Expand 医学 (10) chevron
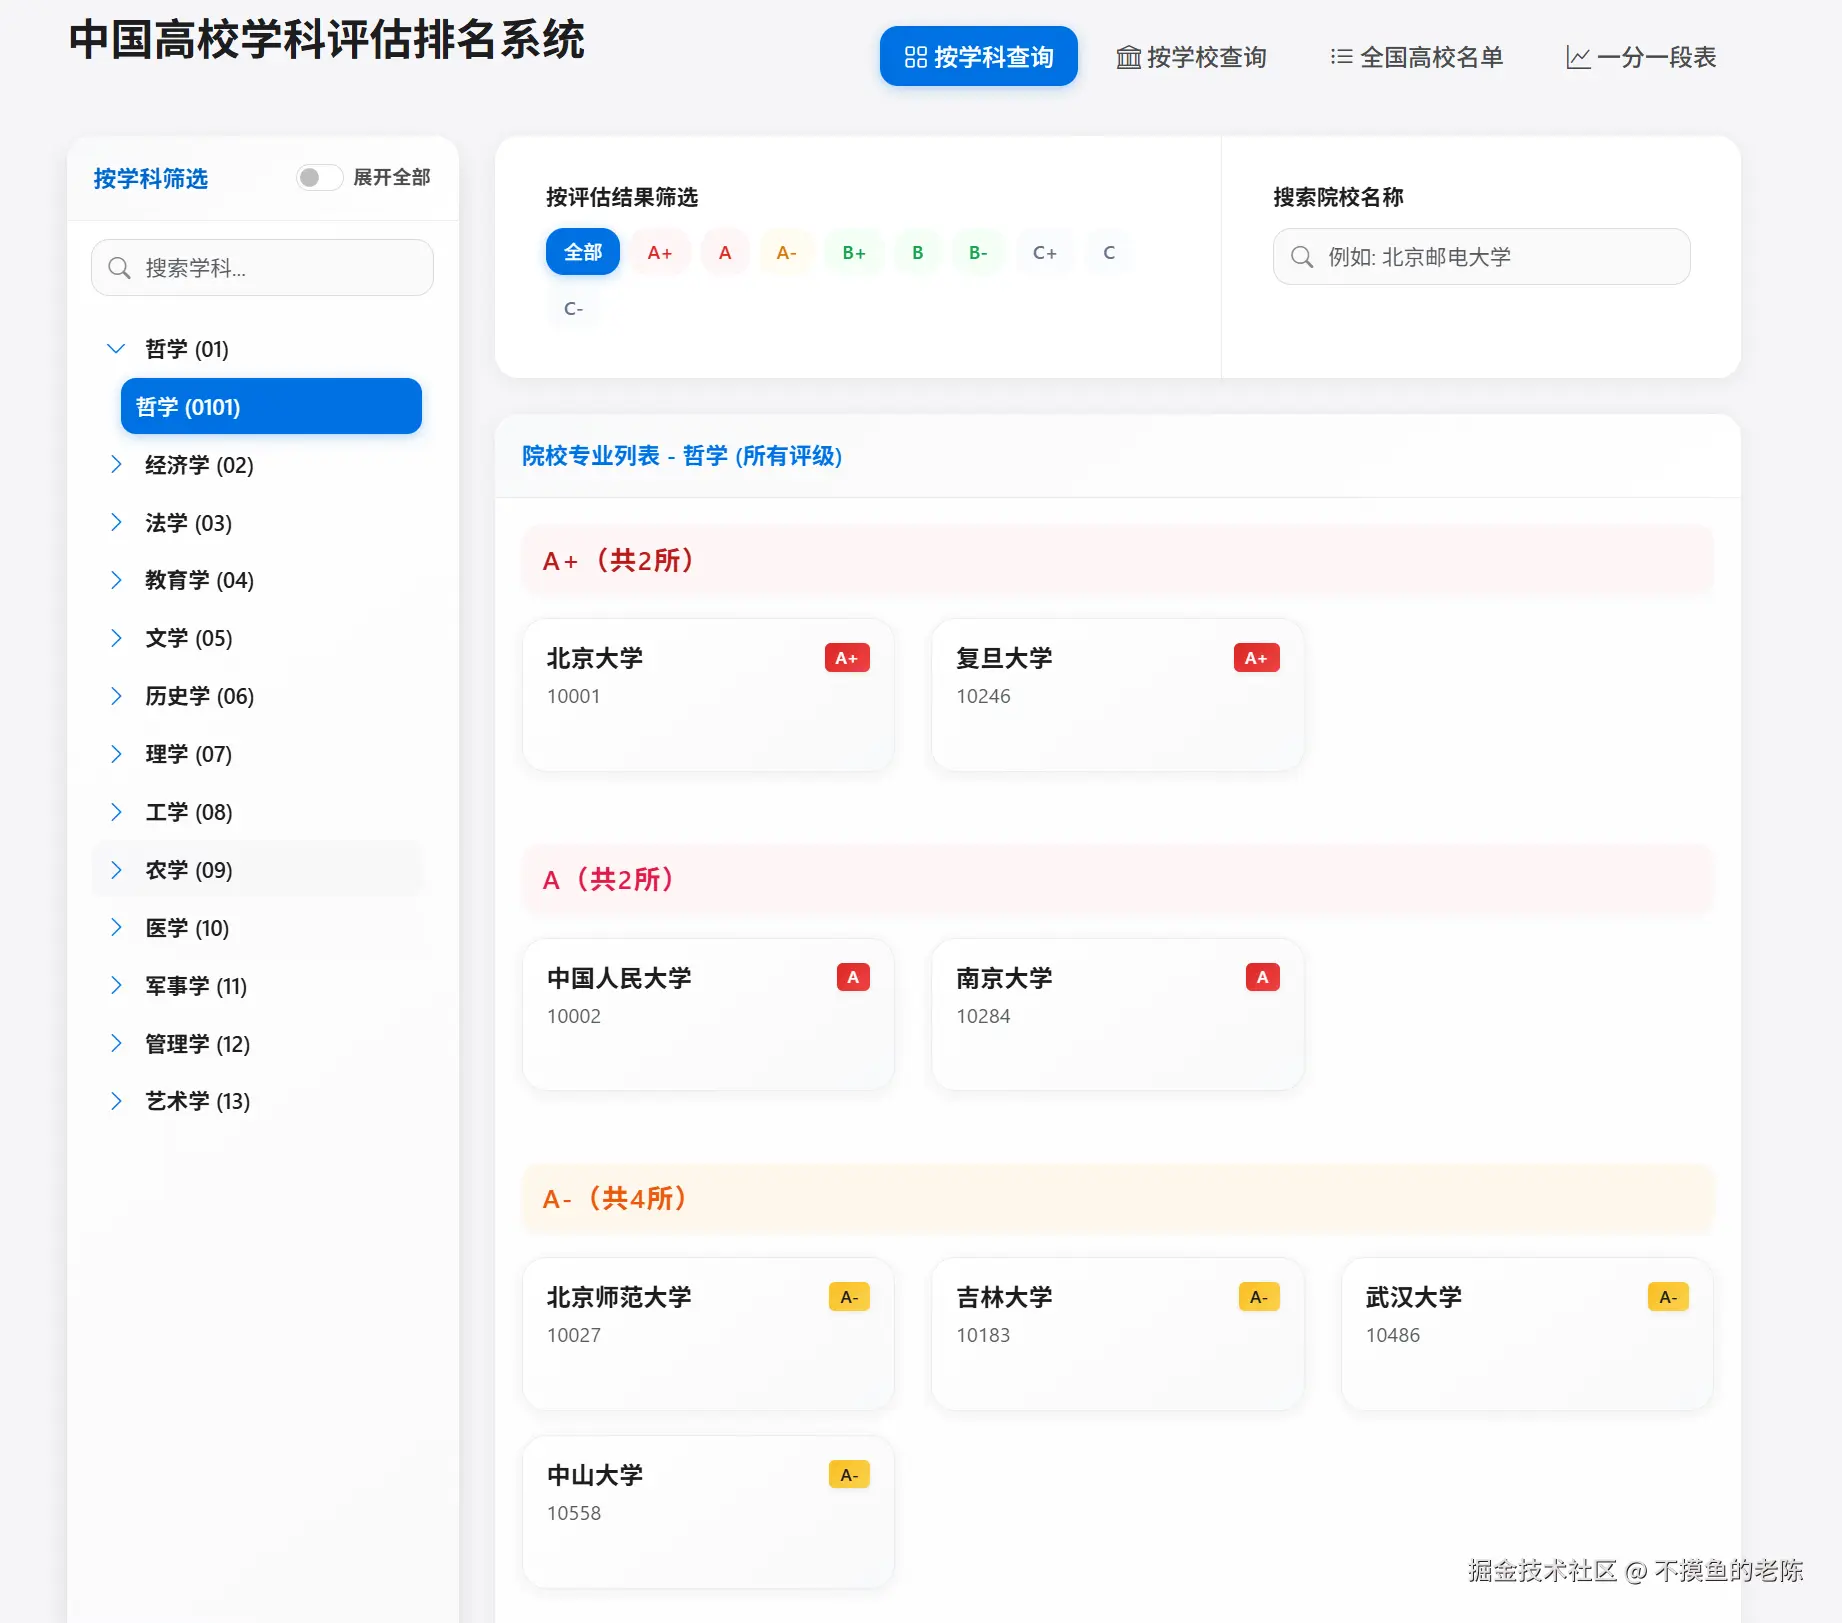 [x=116, y=928]
